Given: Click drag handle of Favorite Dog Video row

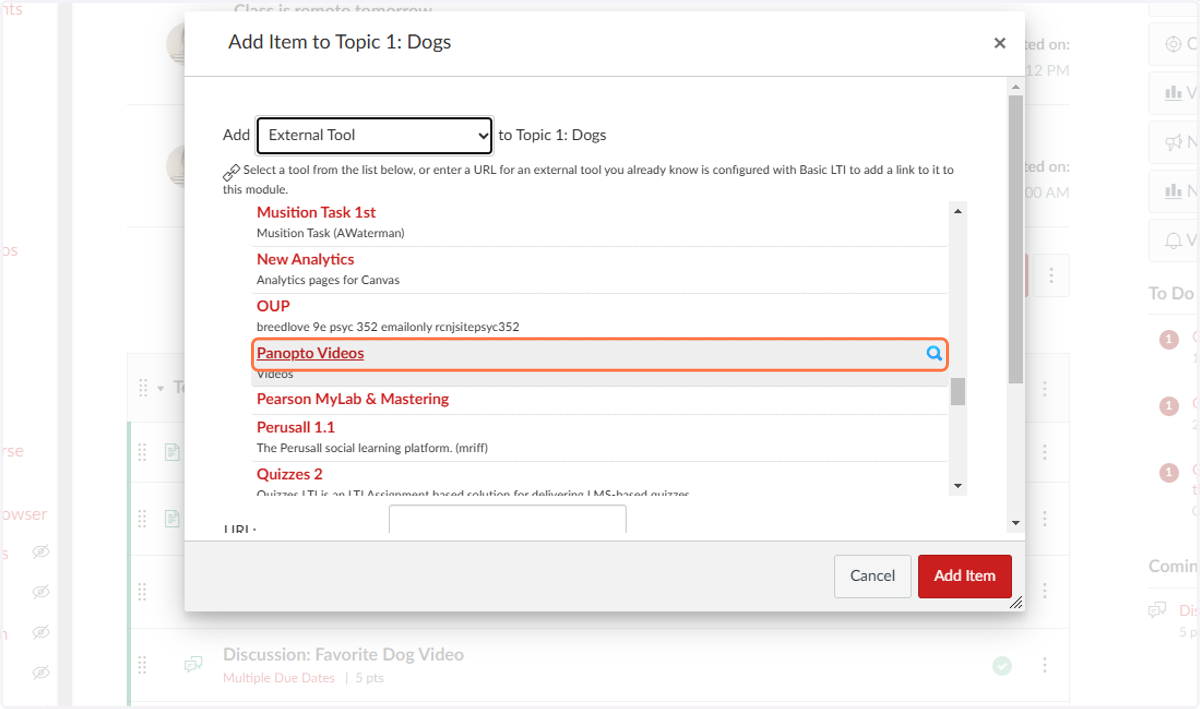Looking at the screenshot, I should [142, 665].
